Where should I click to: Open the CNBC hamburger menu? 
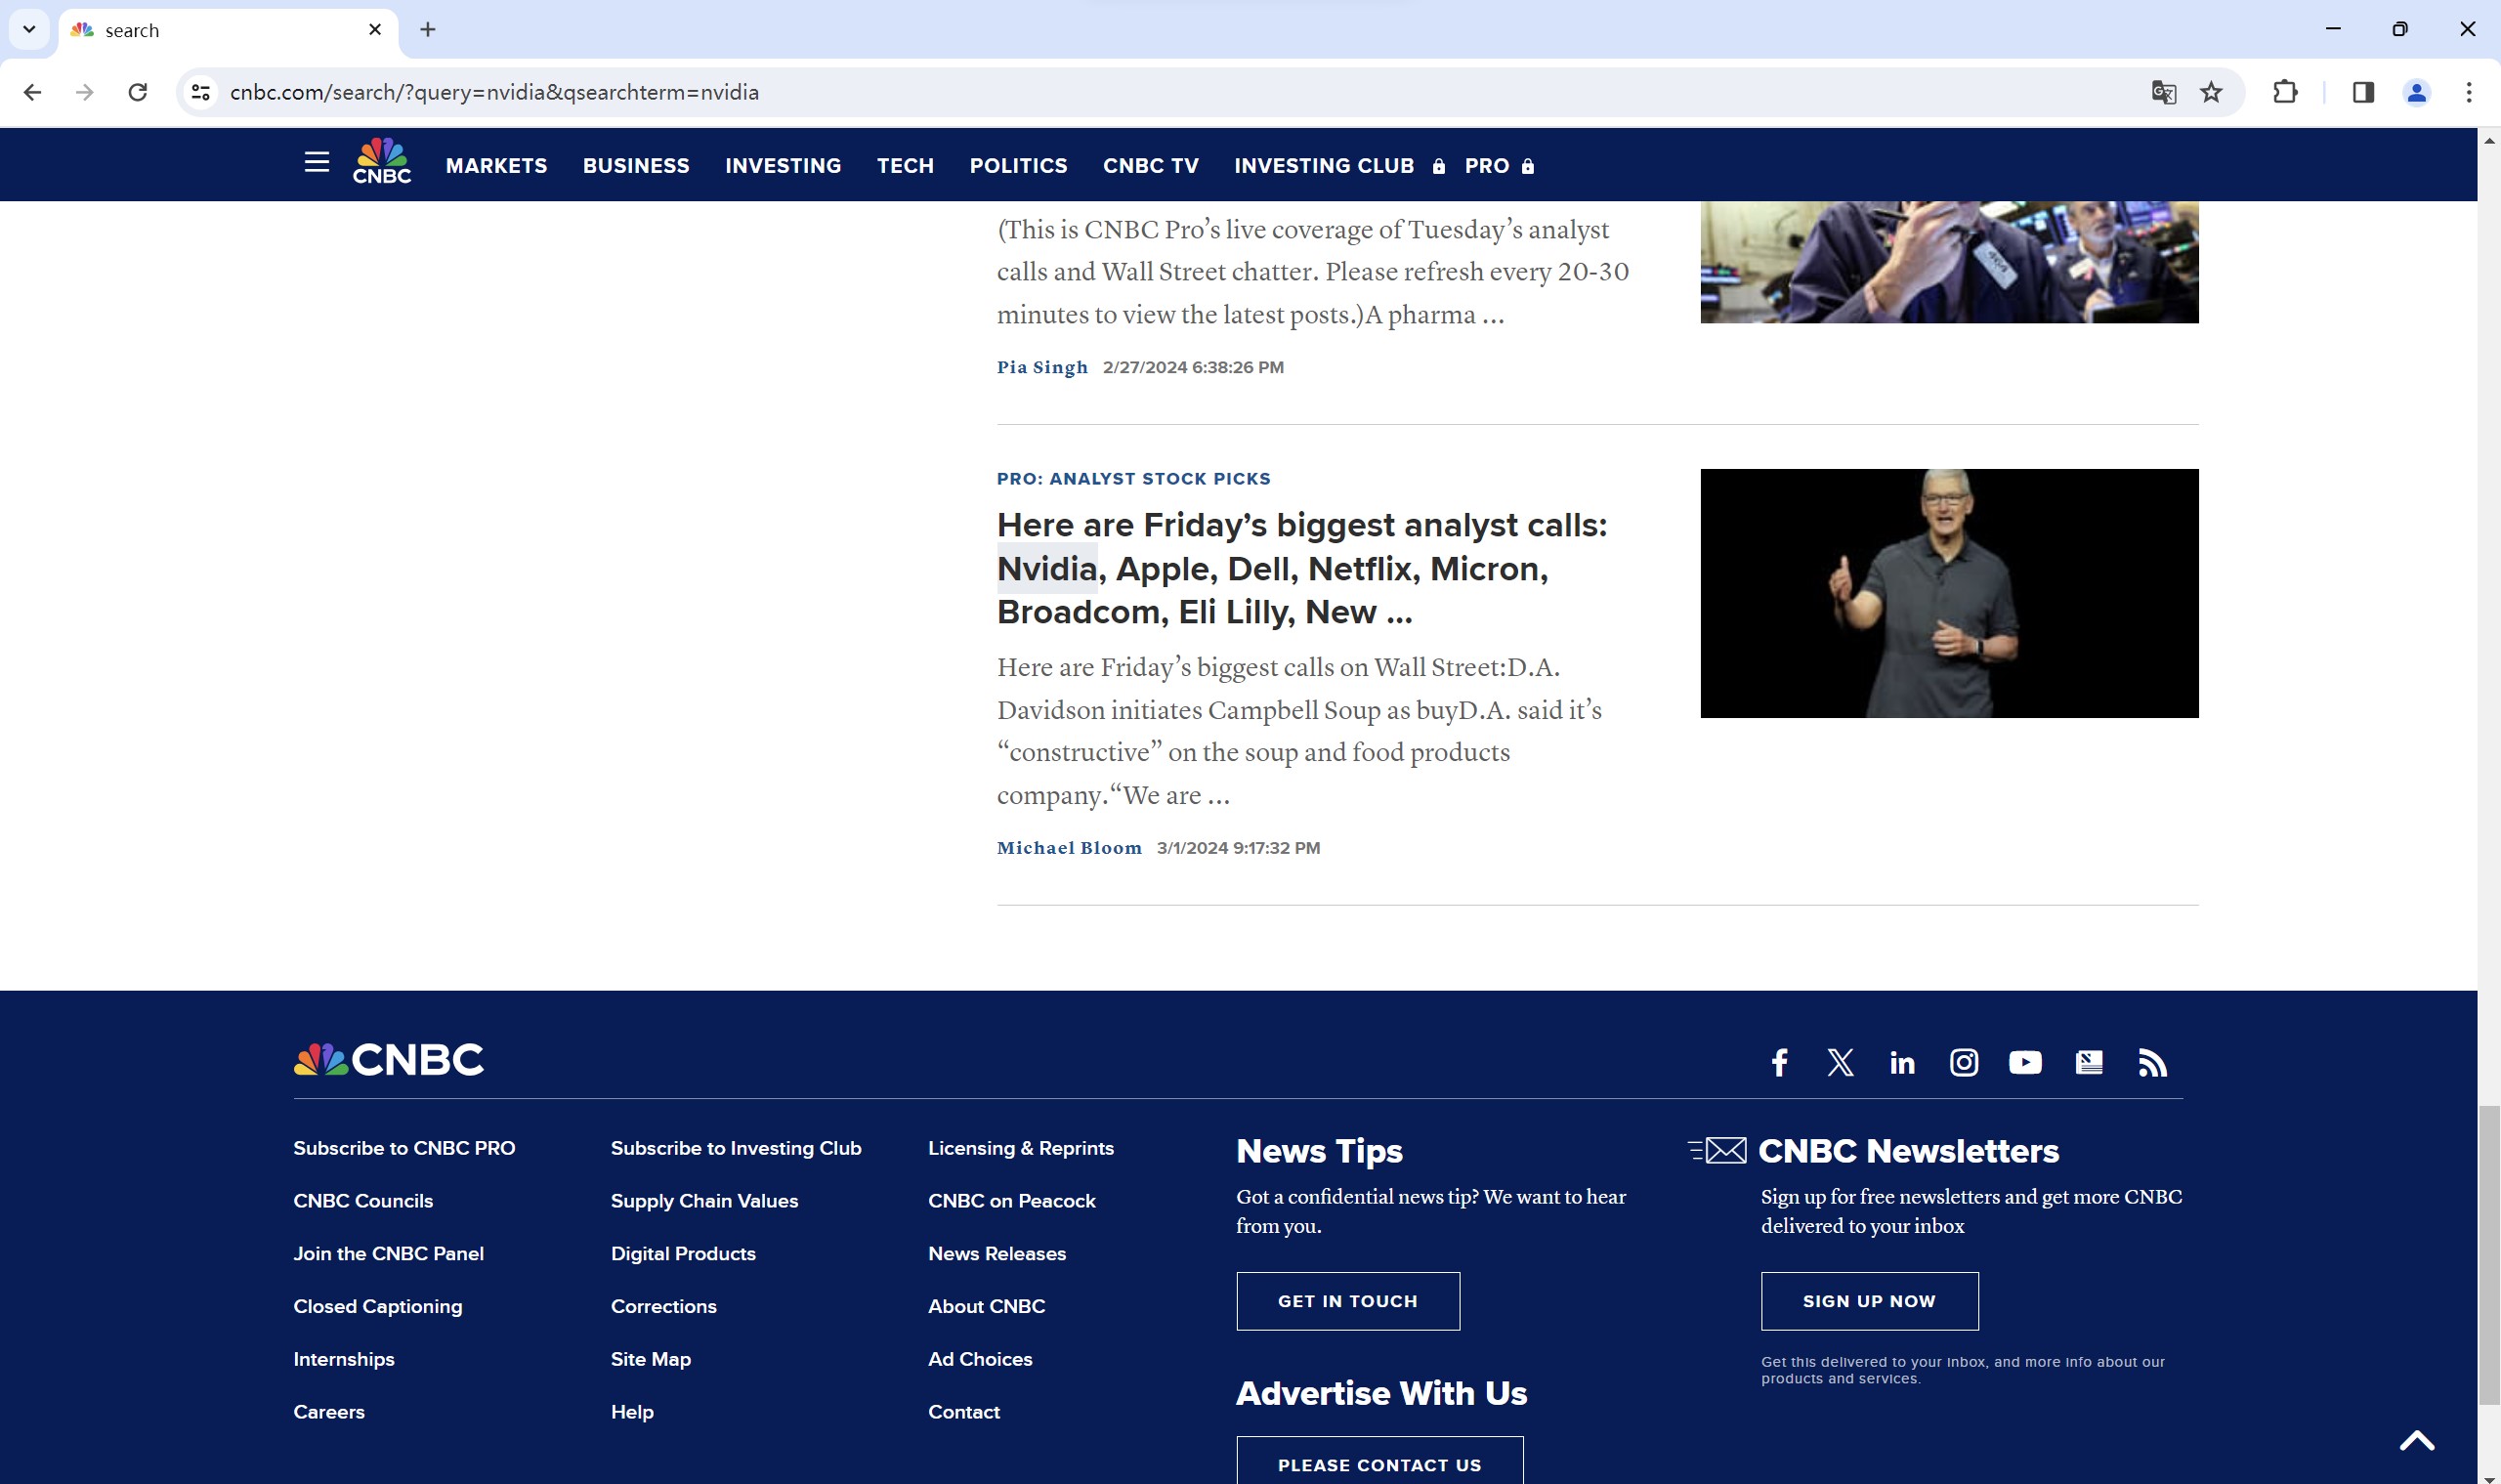pos(316,162)
